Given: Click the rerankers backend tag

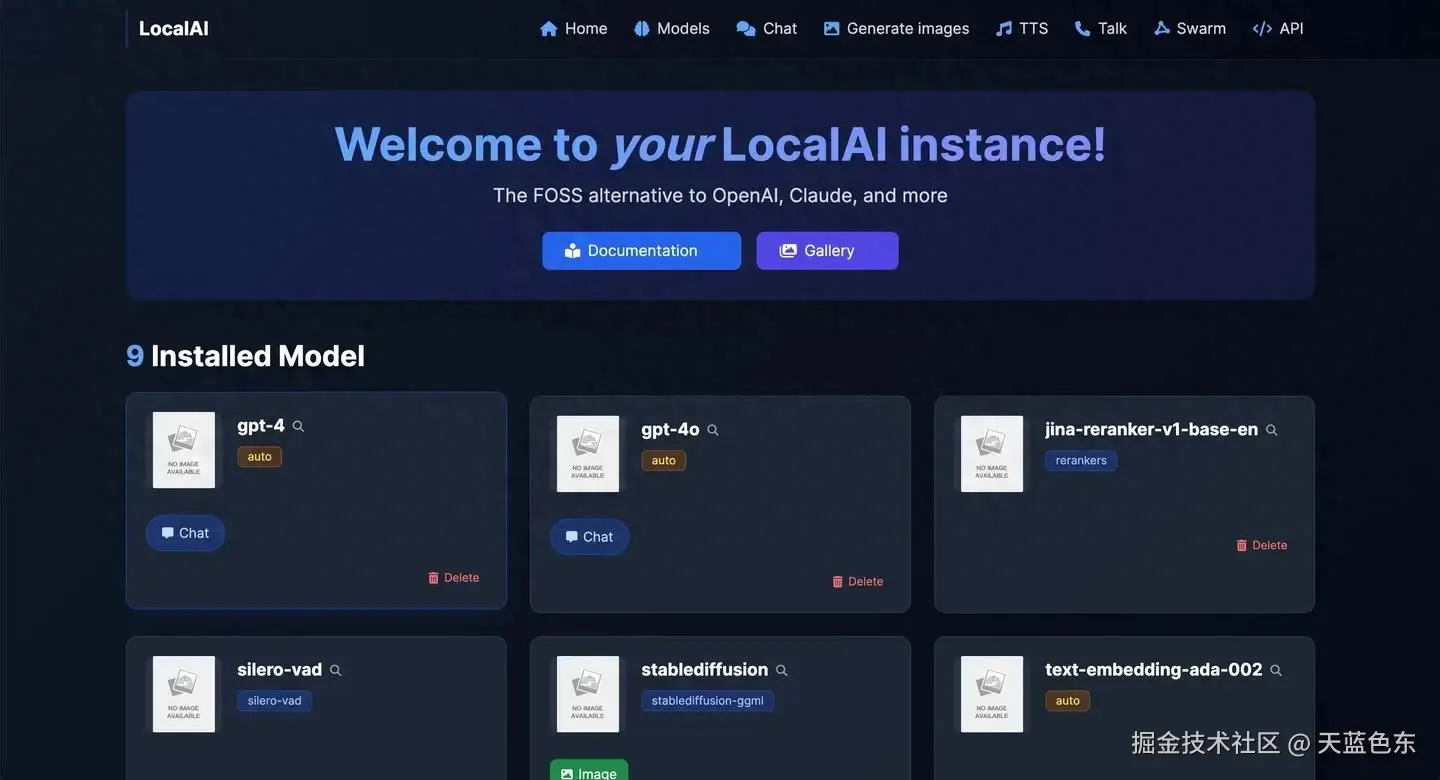Looking at the screenshot, I should (1081, 461).
